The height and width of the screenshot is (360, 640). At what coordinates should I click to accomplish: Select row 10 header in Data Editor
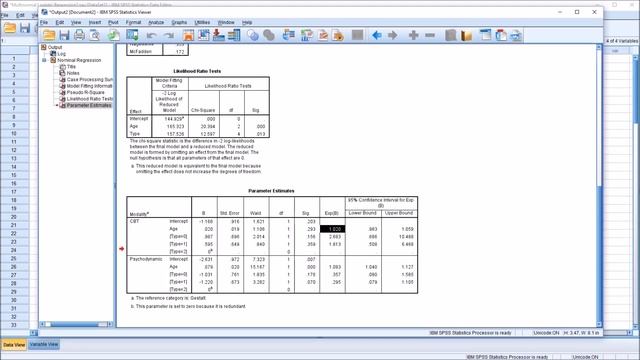pyautogui.click(x=14, y=133)
